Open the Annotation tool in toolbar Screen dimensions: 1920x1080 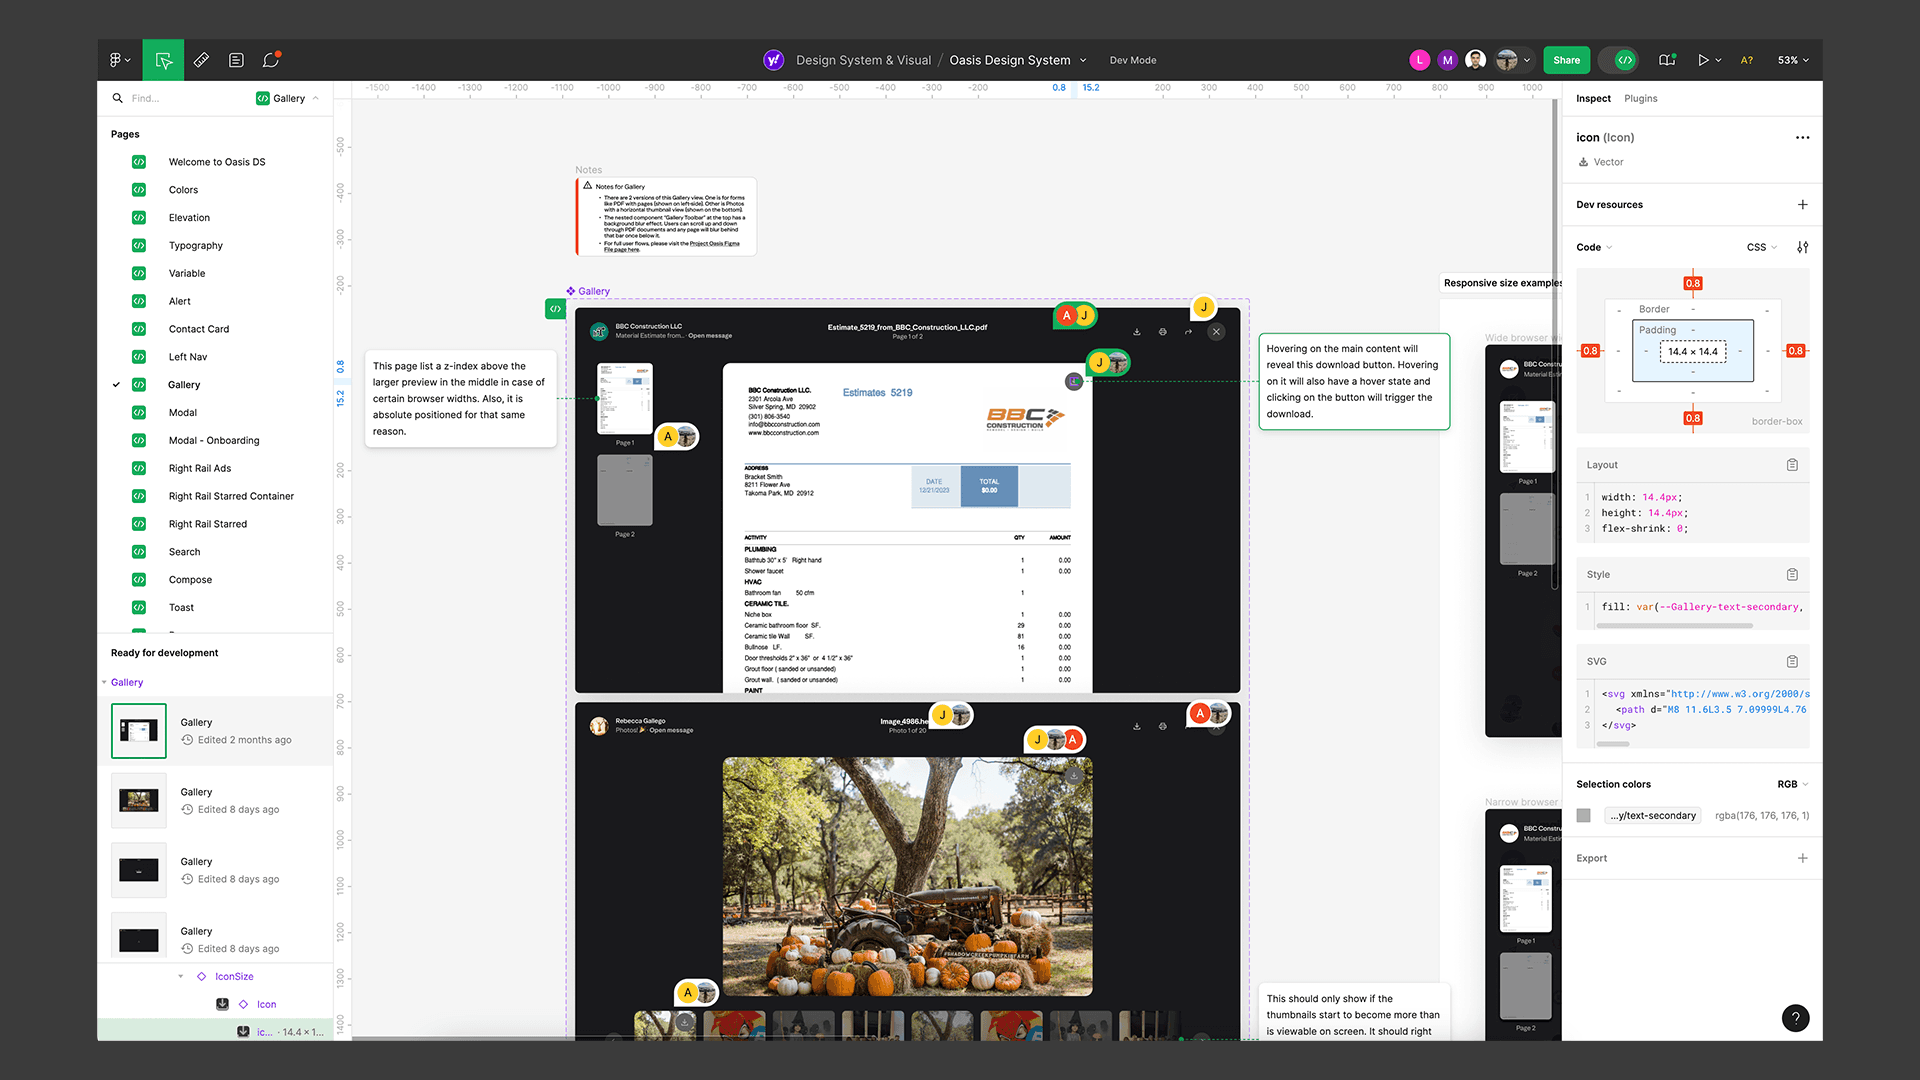[x=236, y=60]
